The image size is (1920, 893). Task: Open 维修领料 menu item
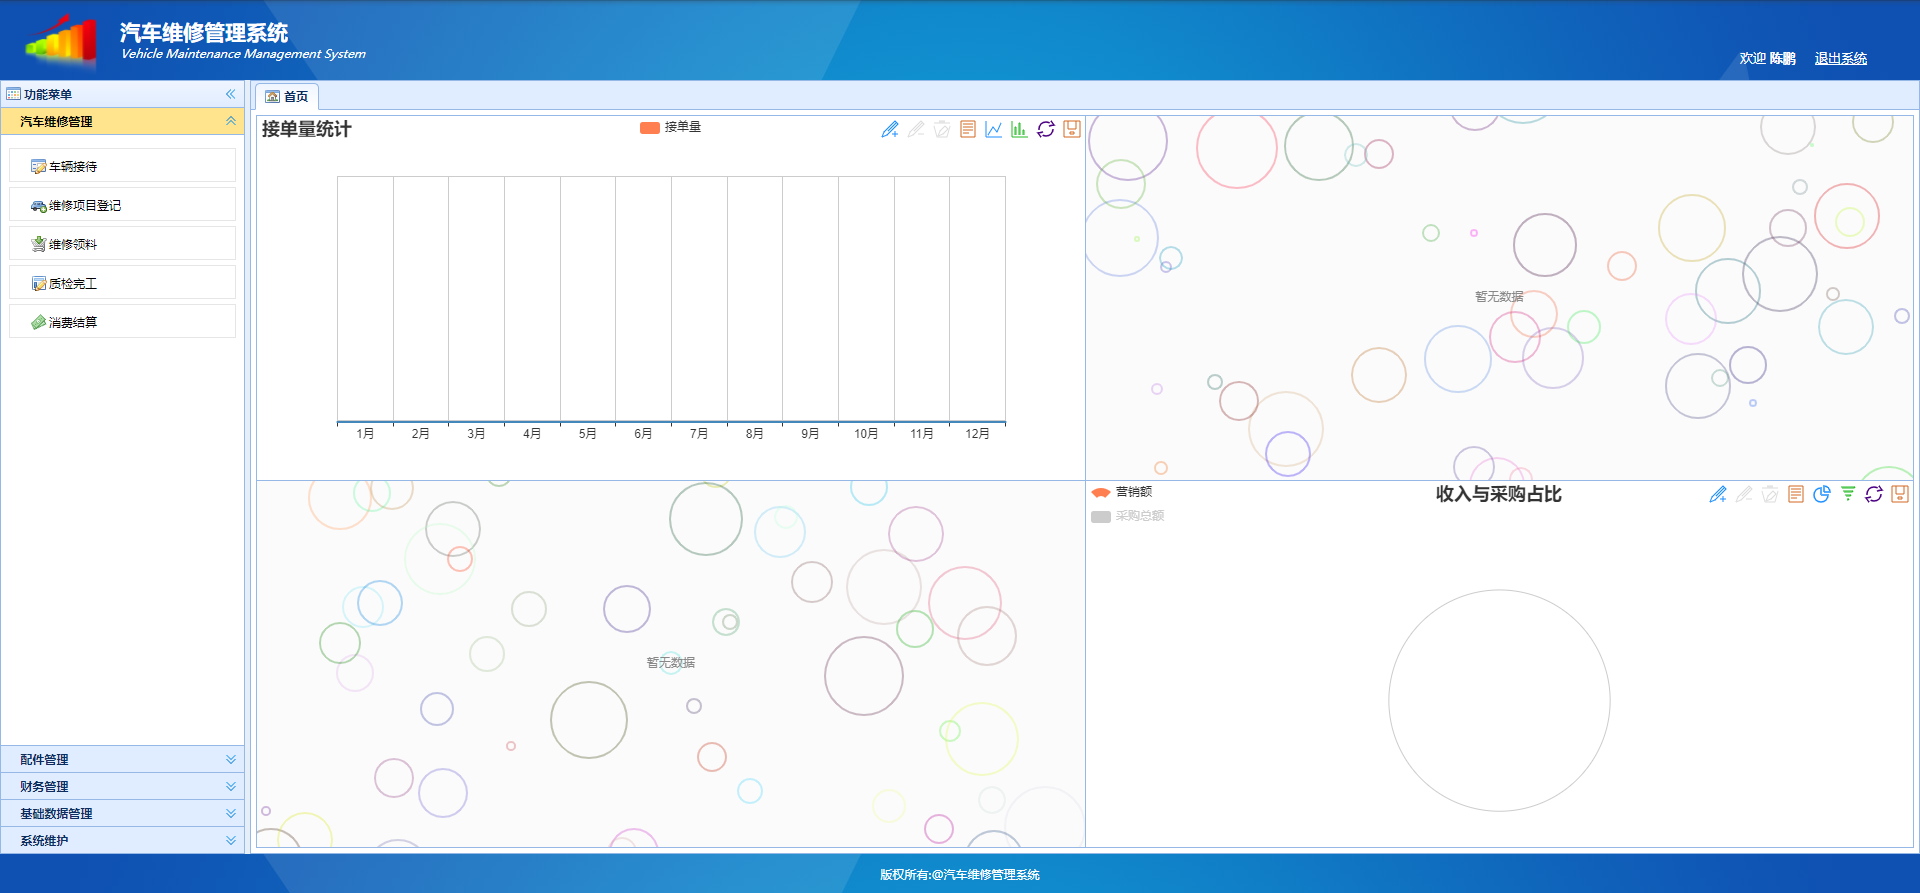point(122,244)
